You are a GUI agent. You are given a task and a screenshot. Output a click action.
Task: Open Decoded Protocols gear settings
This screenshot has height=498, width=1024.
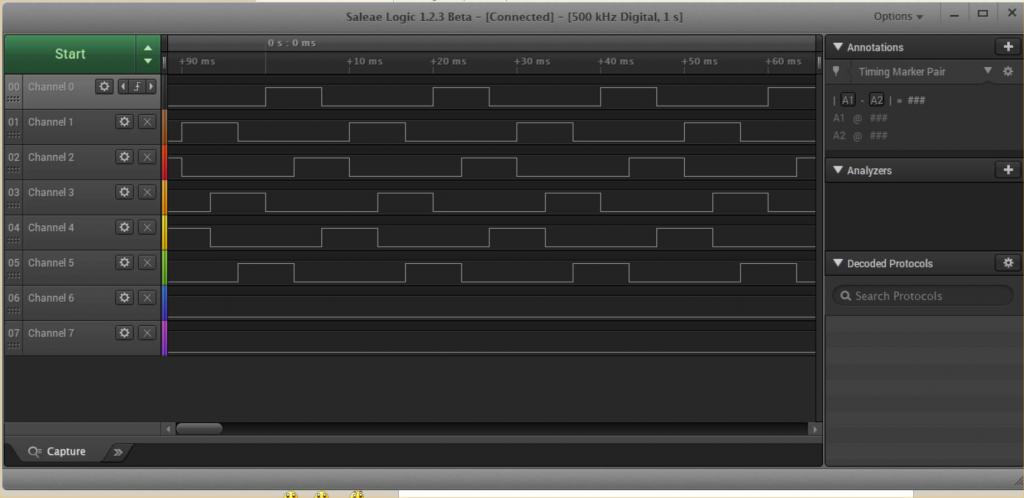[x=1007, y=263]
